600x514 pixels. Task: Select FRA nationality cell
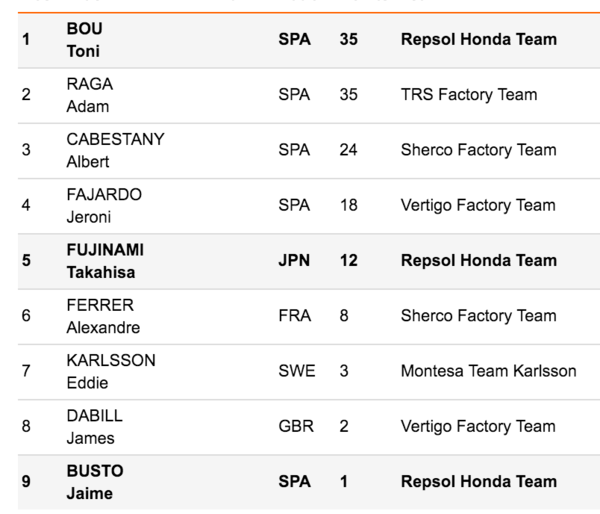coord(294,316)
